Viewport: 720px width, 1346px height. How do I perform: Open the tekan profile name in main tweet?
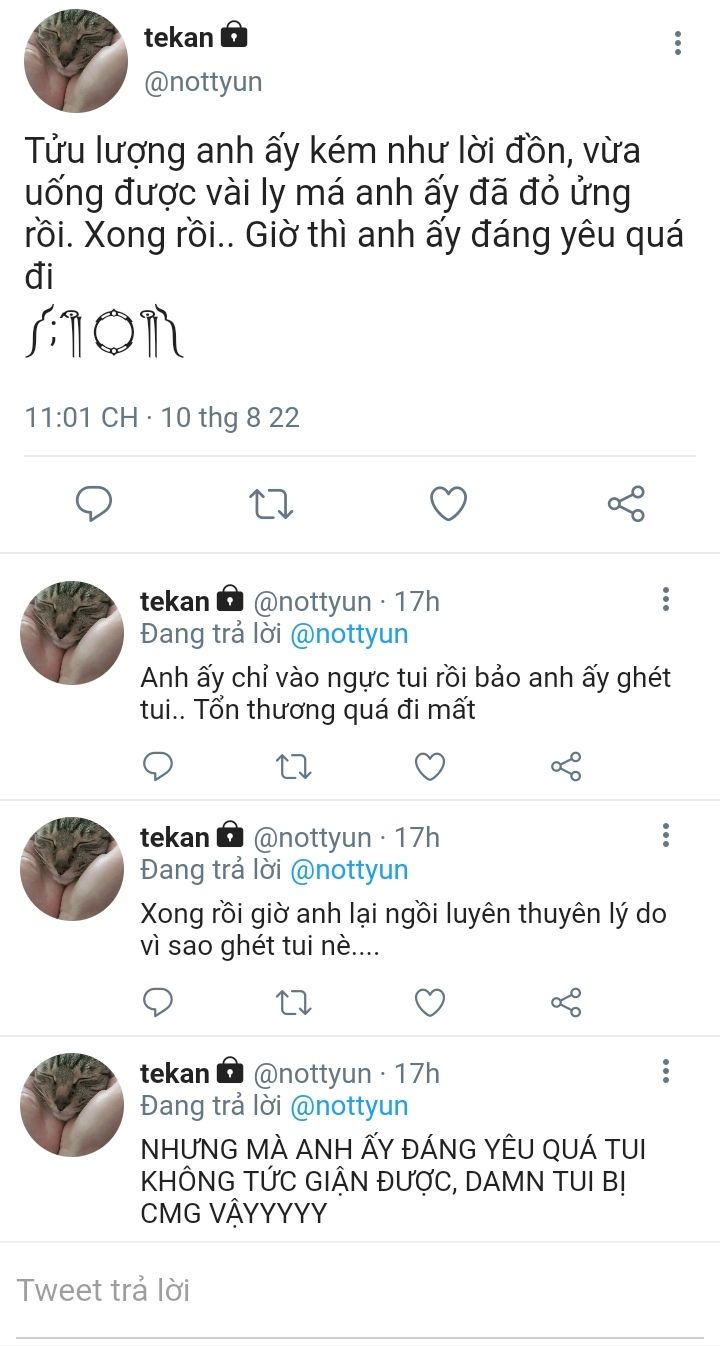179,38
